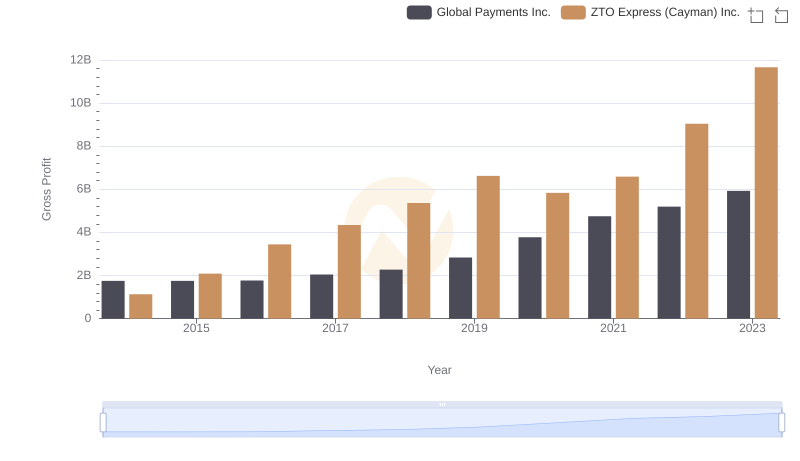
Task: Select the Global Payments 2016 bar
Action: pos(252,299)
